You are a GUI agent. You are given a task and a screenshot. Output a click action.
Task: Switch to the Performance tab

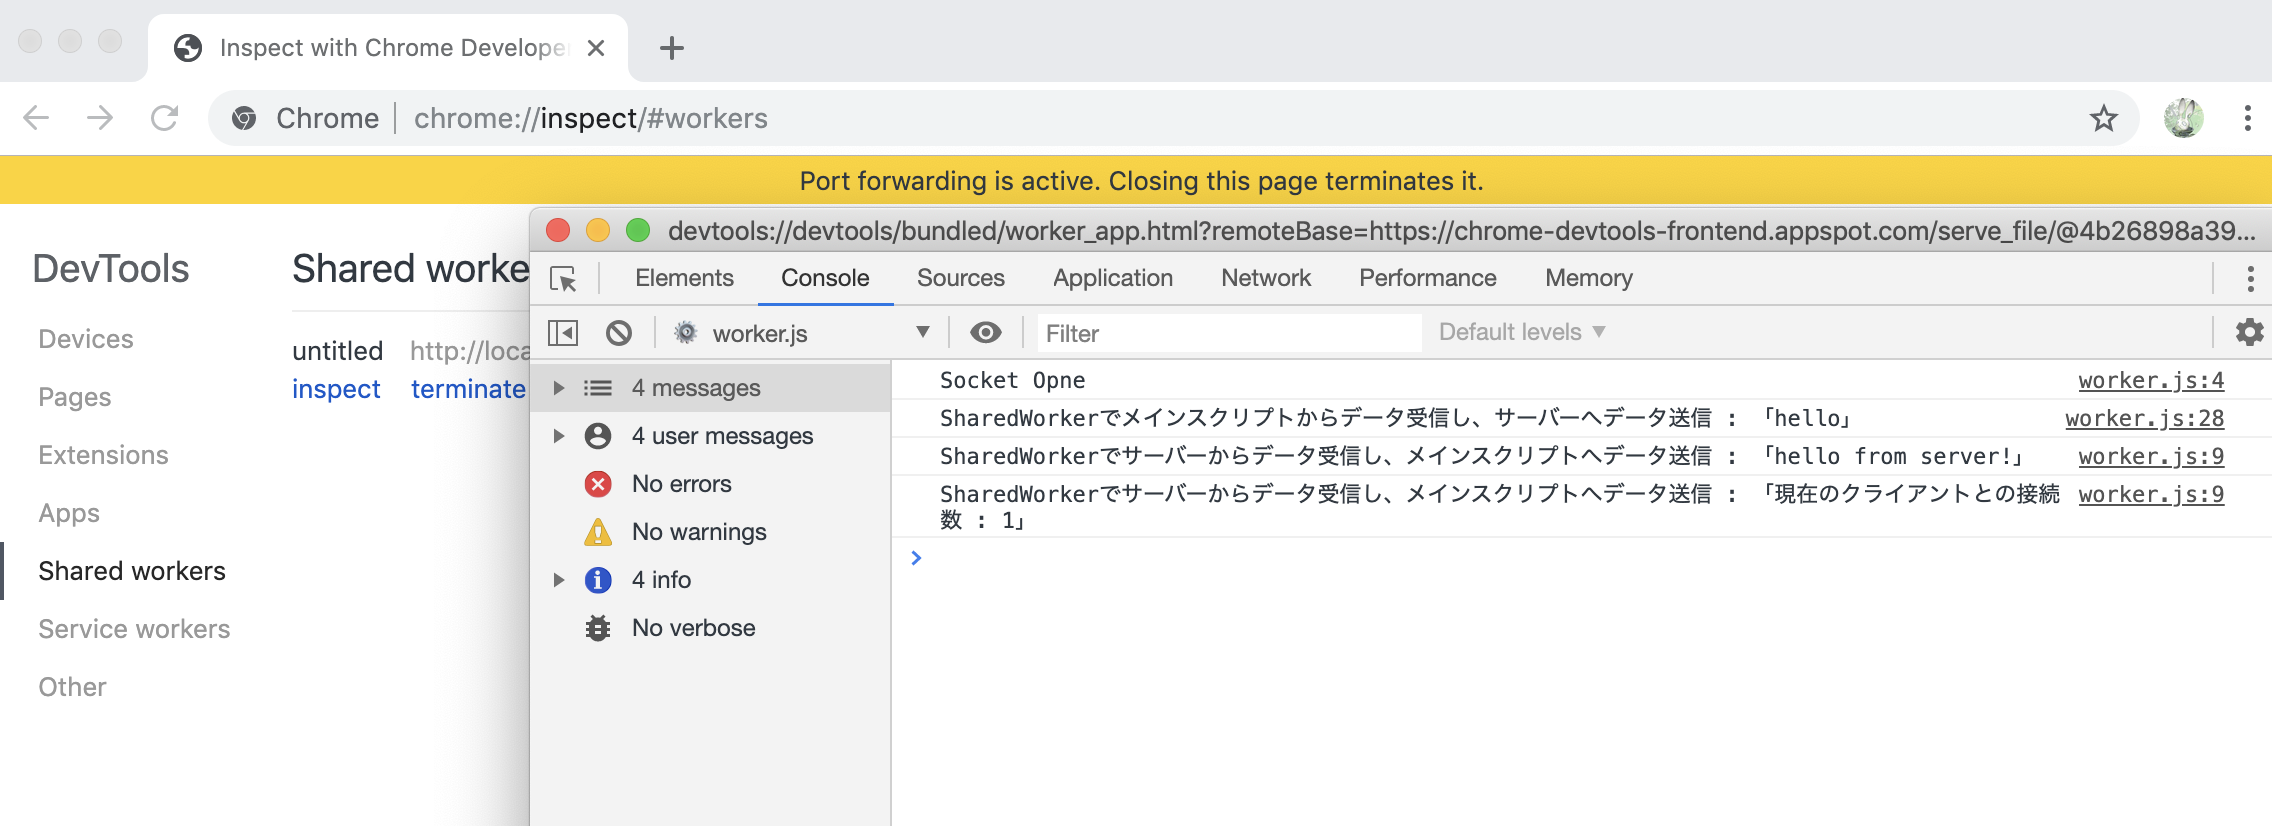coord(1428,278)
